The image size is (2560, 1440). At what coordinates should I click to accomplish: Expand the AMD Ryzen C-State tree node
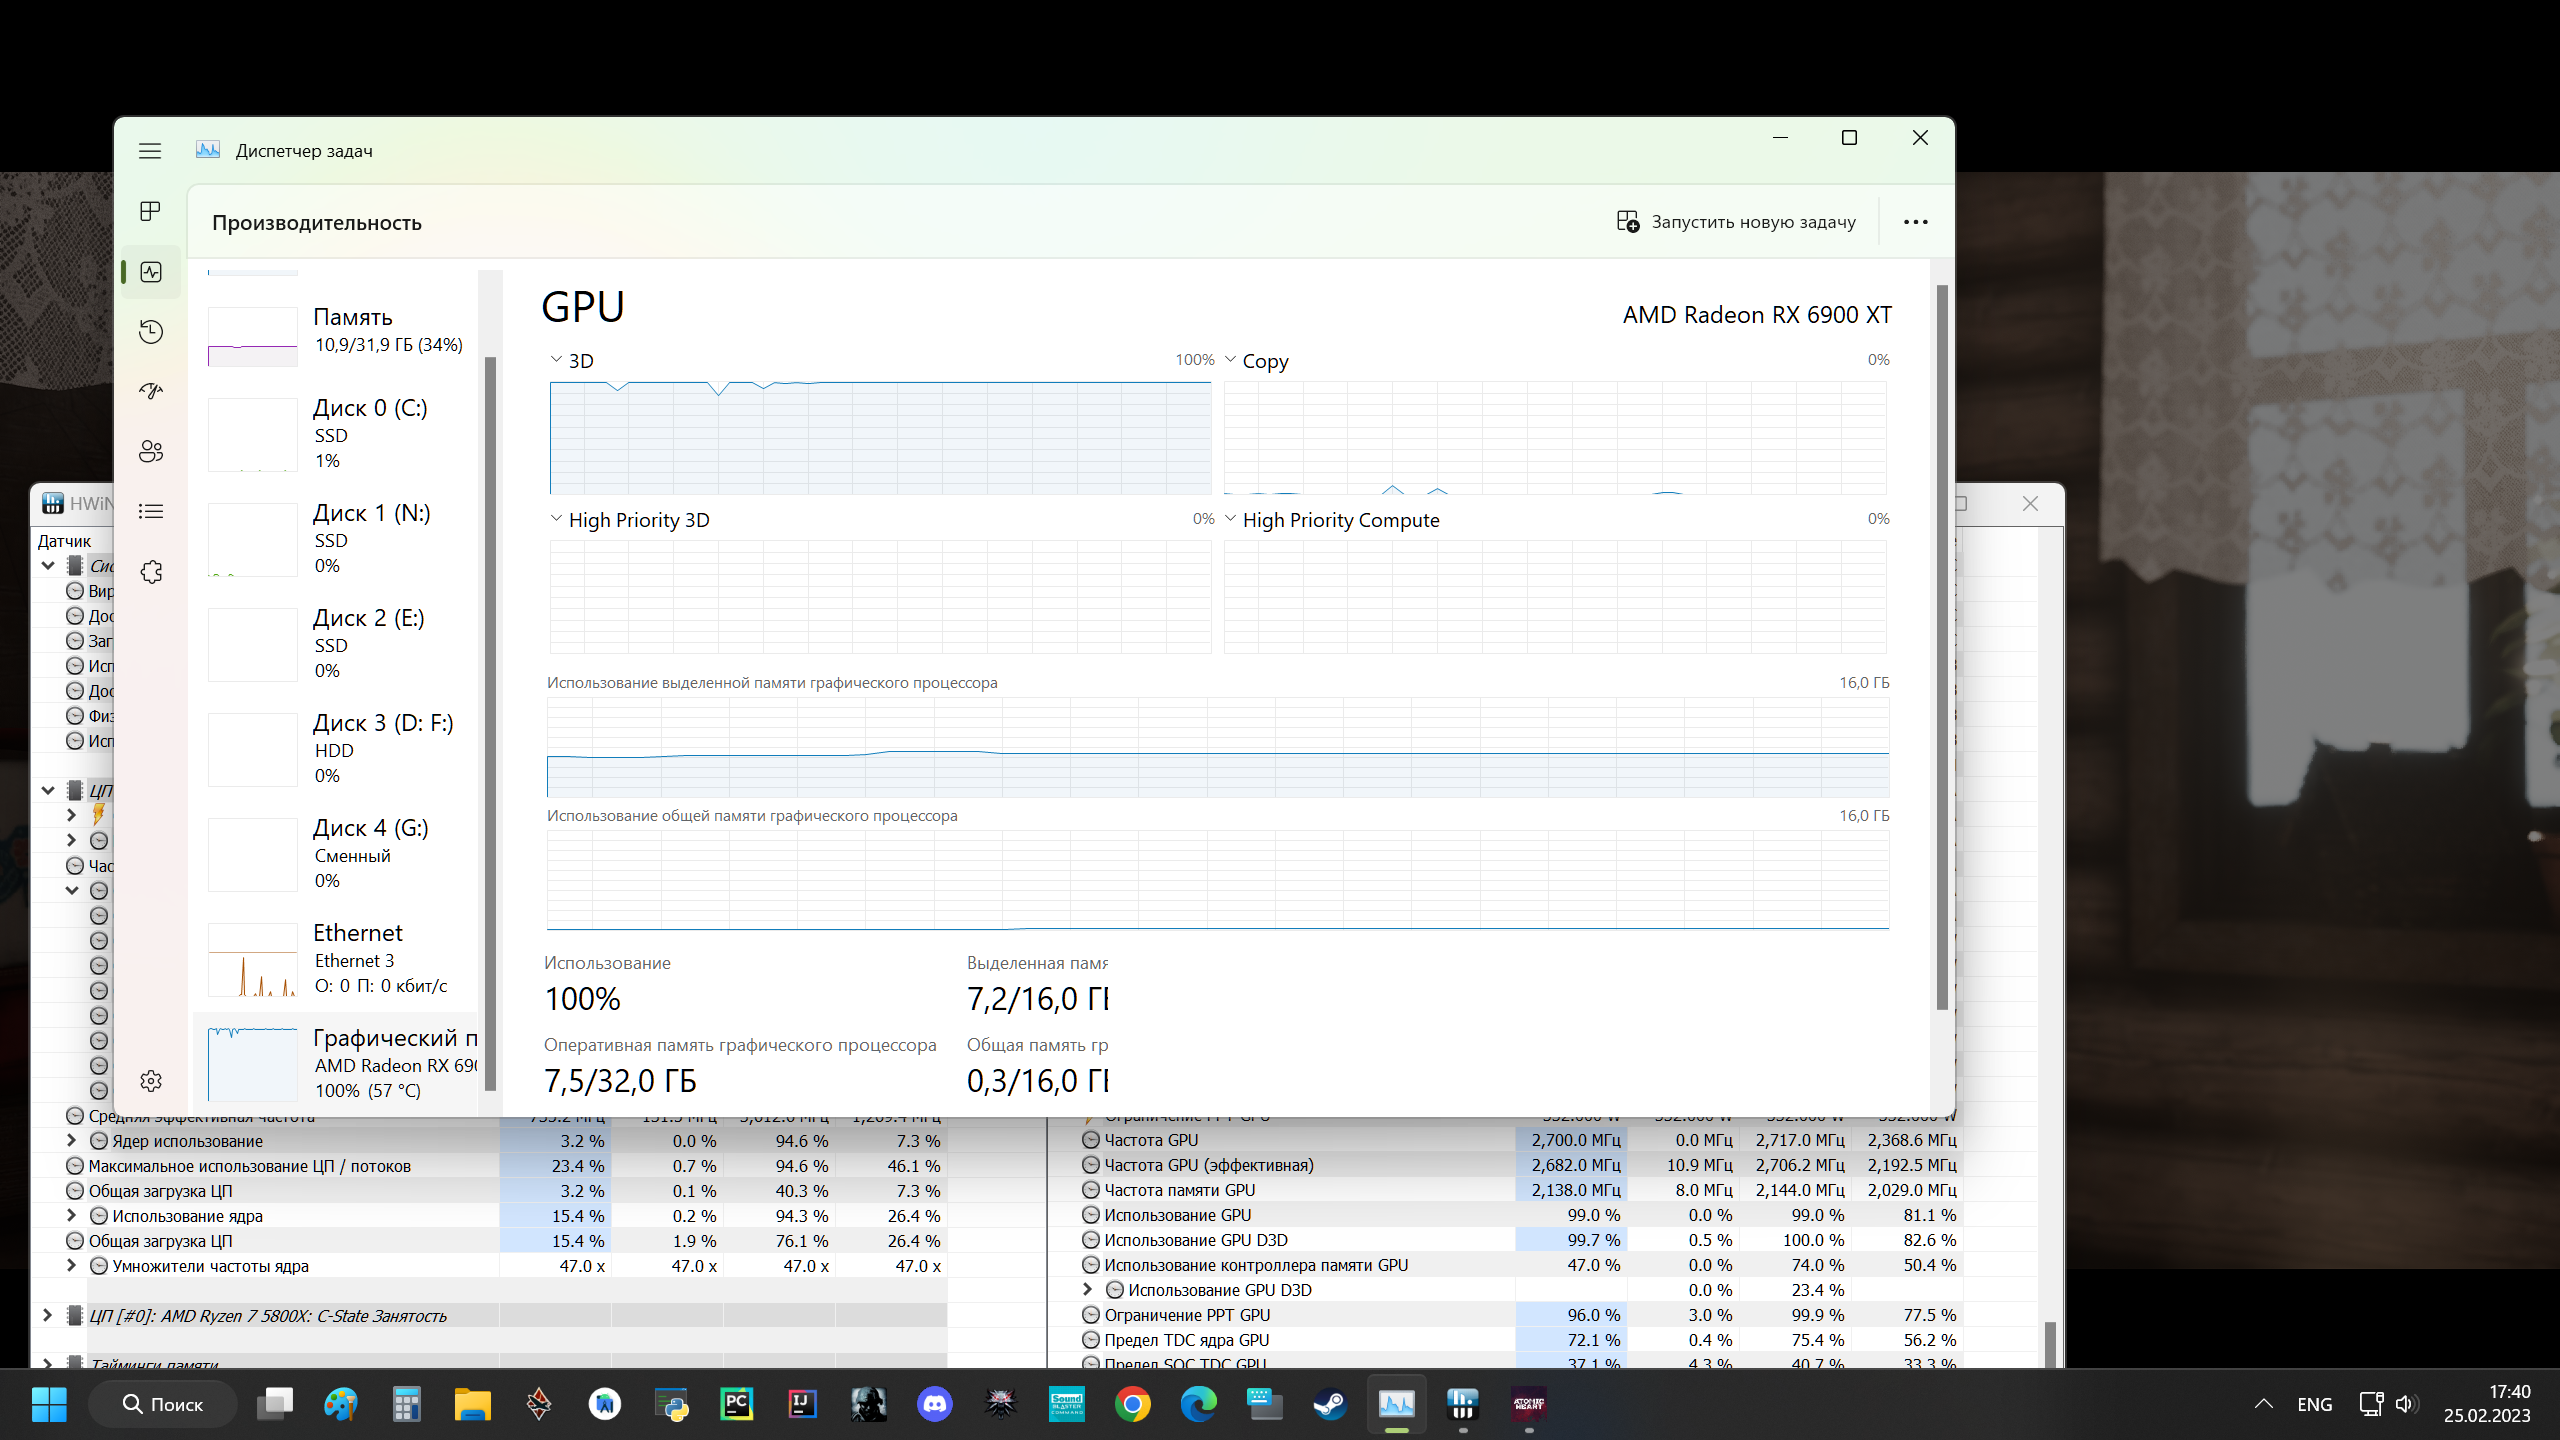tap(47, 1315)
